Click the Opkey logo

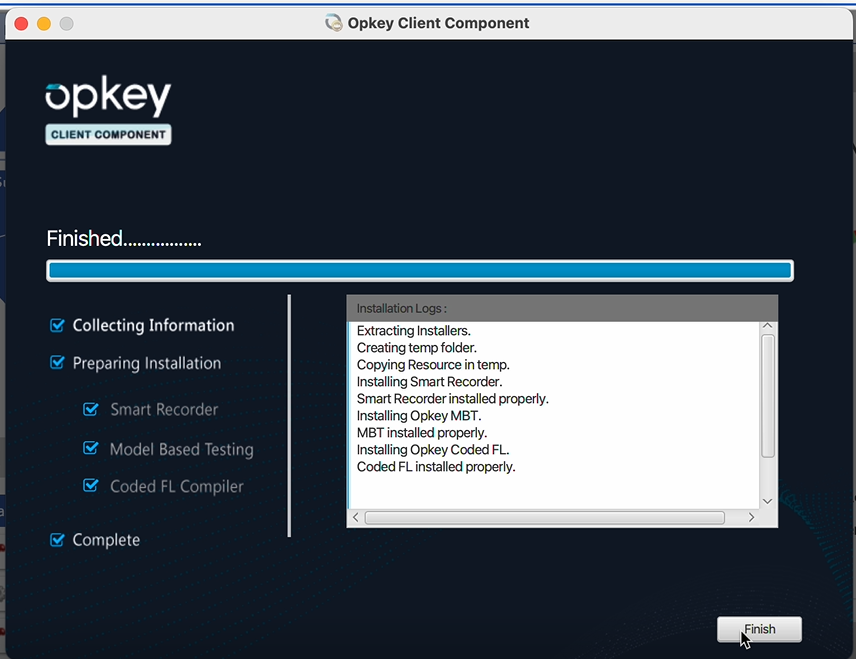tap(108, 96)
